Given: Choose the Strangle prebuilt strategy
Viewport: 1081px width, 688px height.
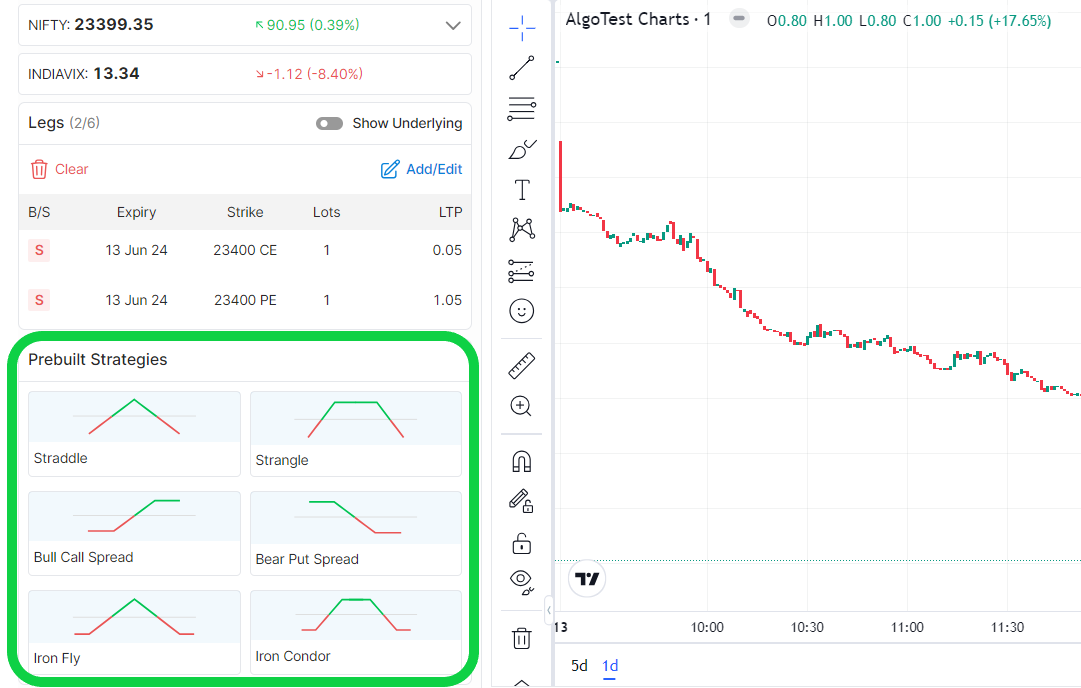Looking at the screenshot, I should coord(356,434).
